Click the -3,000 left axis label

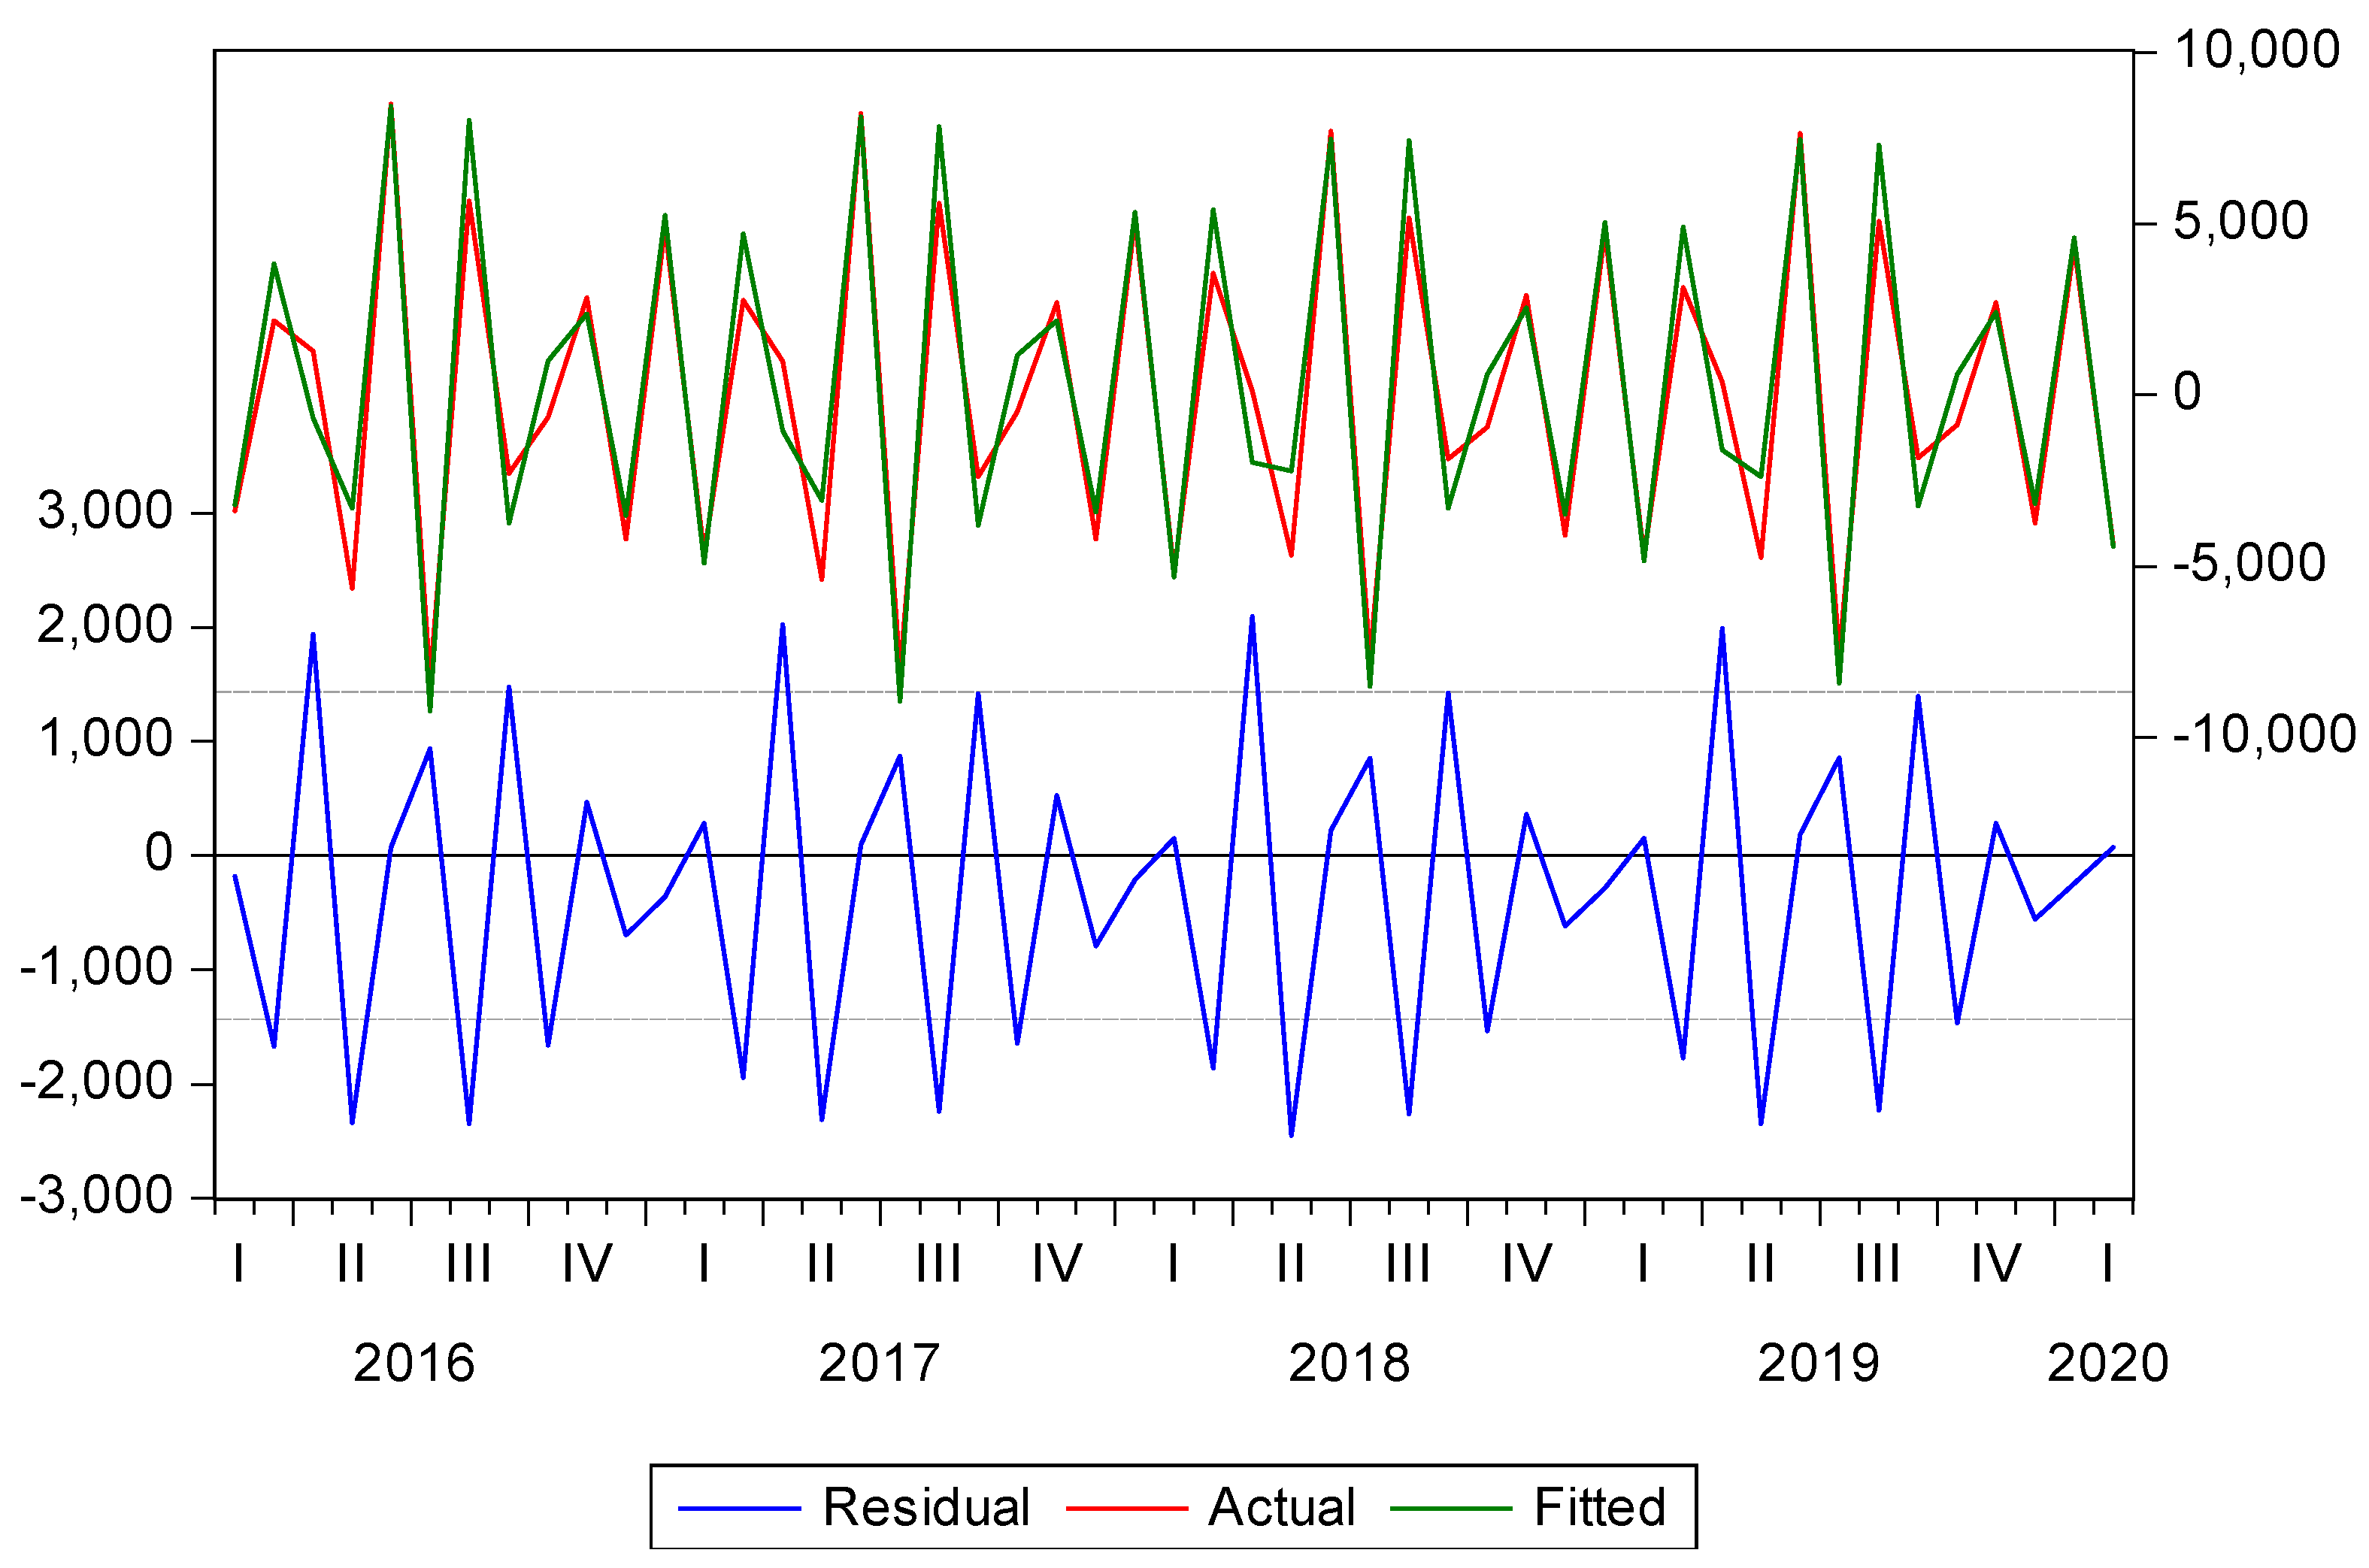97,1197
